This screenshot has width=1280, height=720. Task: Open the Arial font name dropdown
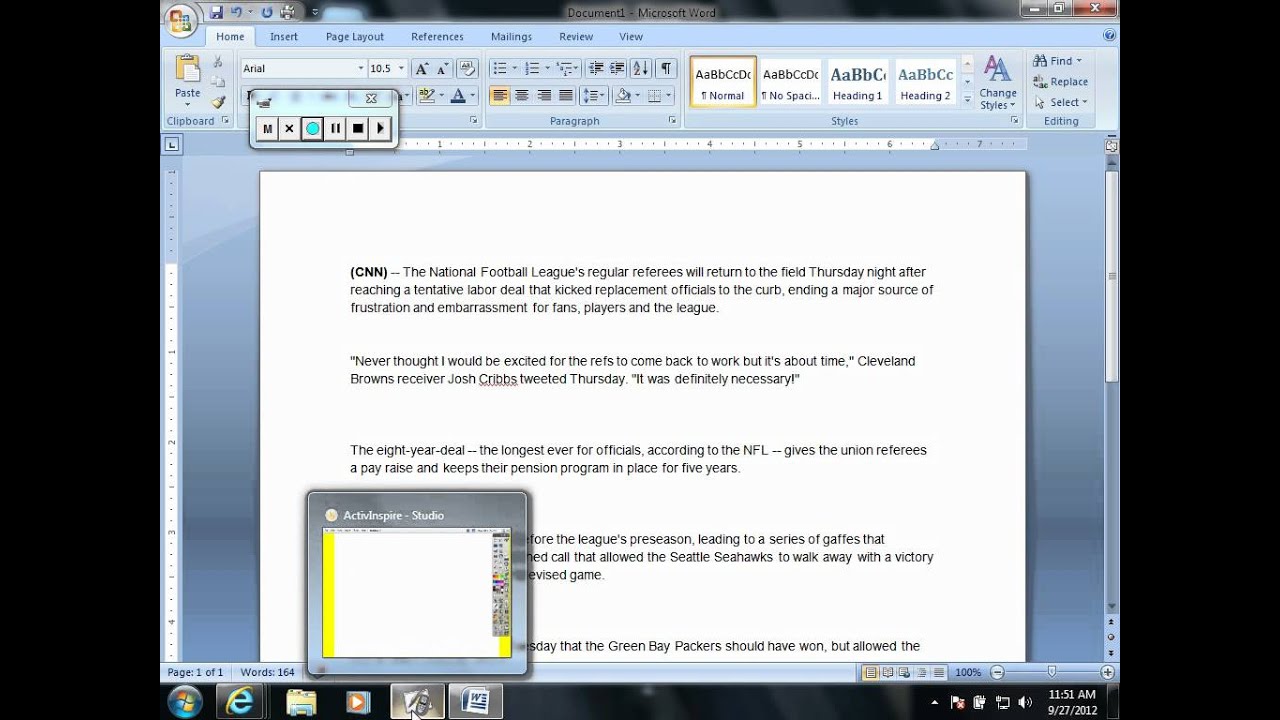click(x=361, y=69)
